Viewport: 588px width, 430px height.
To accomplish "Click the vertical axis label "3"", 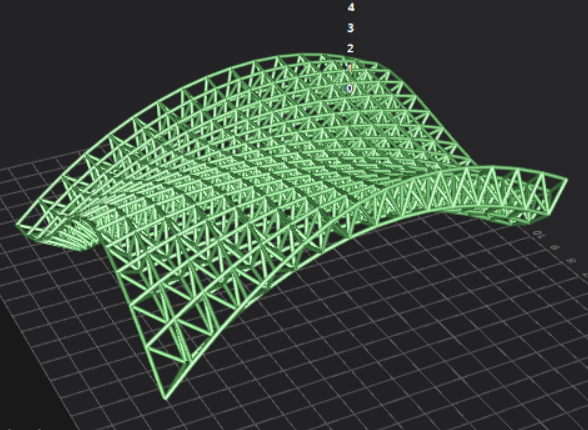I will click(x=350, y=28).
